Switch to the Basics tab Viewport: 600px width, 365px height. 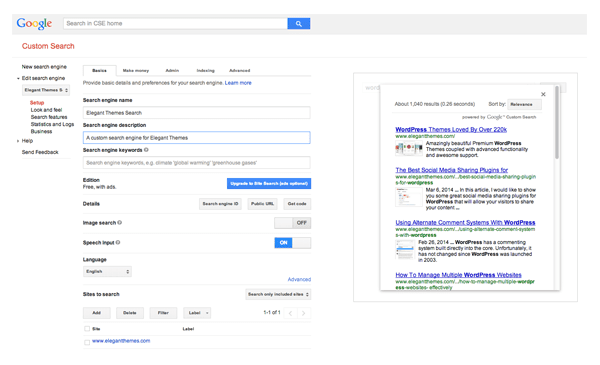point(99,70)
